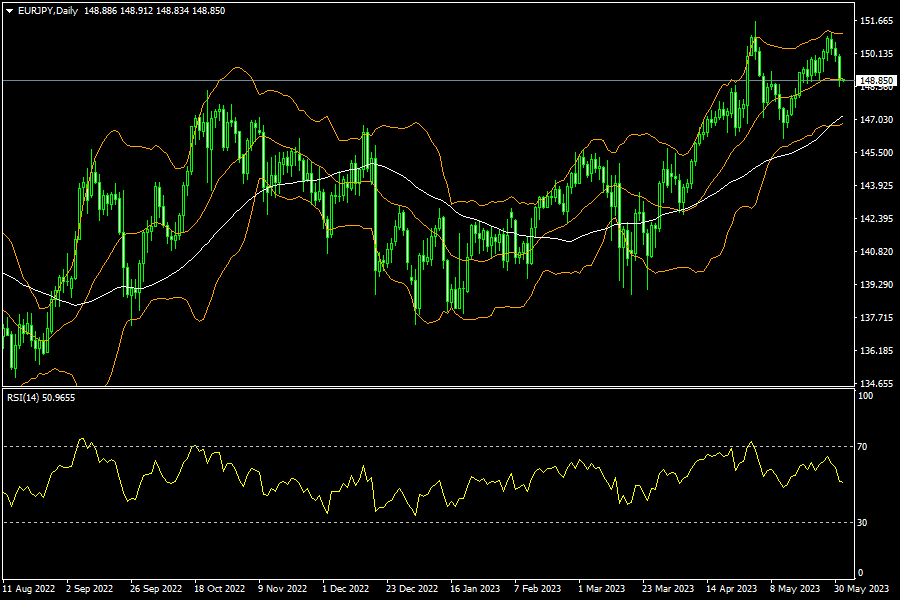Image resolution: width=900 pixels, height=600 pixels.
Task: Select the 9 Nov 2022 date label
Action: click(x=282, y=589)
